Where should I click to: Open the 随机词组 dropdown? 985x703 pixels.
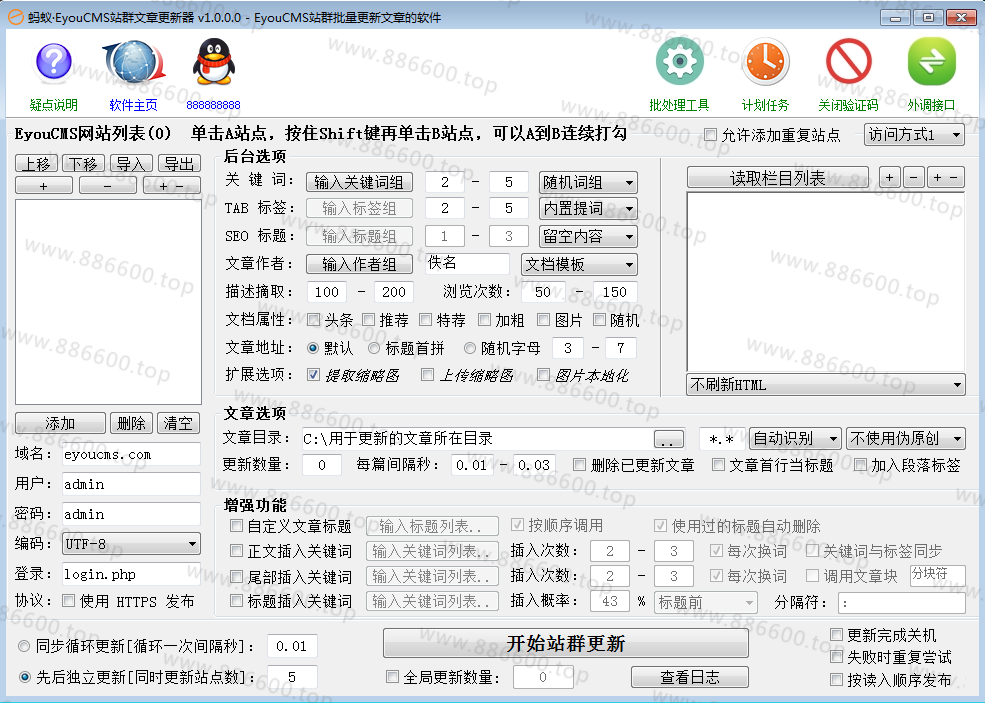click(588, 182)
